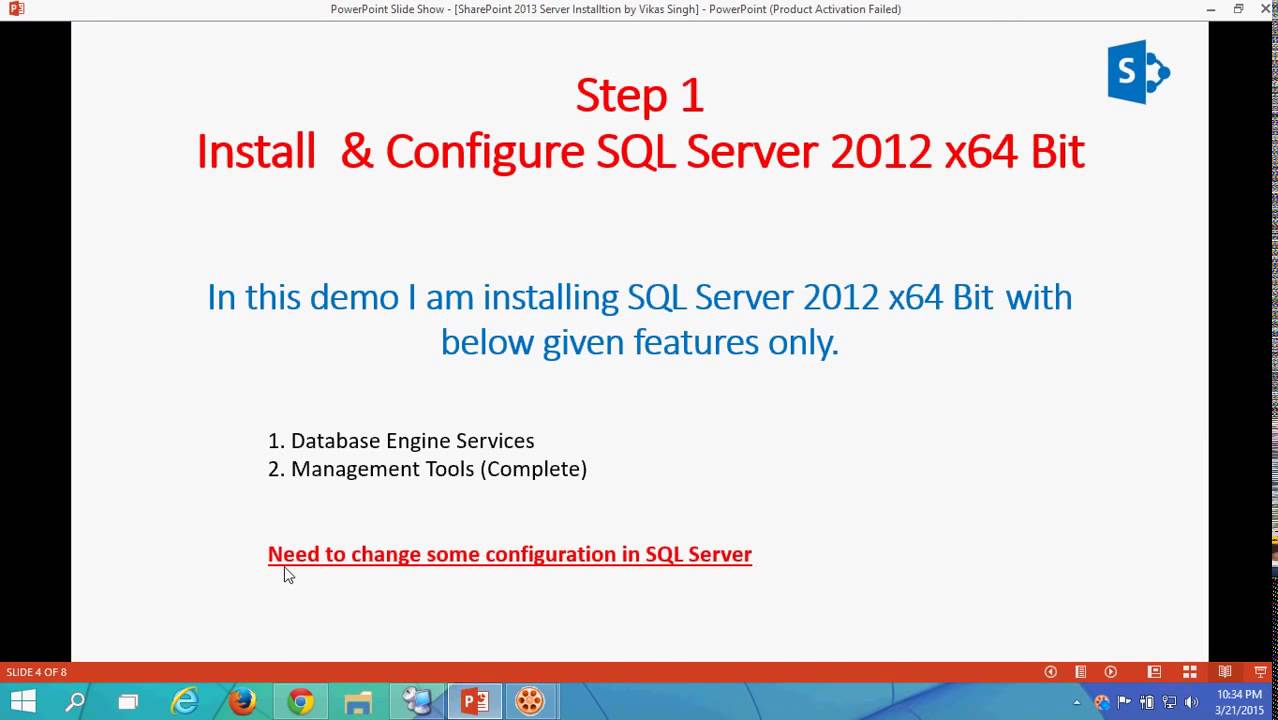Close the PowerPoint slide show window
Image resolution: width=1278 pixels, height=720 pixels.
tap(1267, 9)
